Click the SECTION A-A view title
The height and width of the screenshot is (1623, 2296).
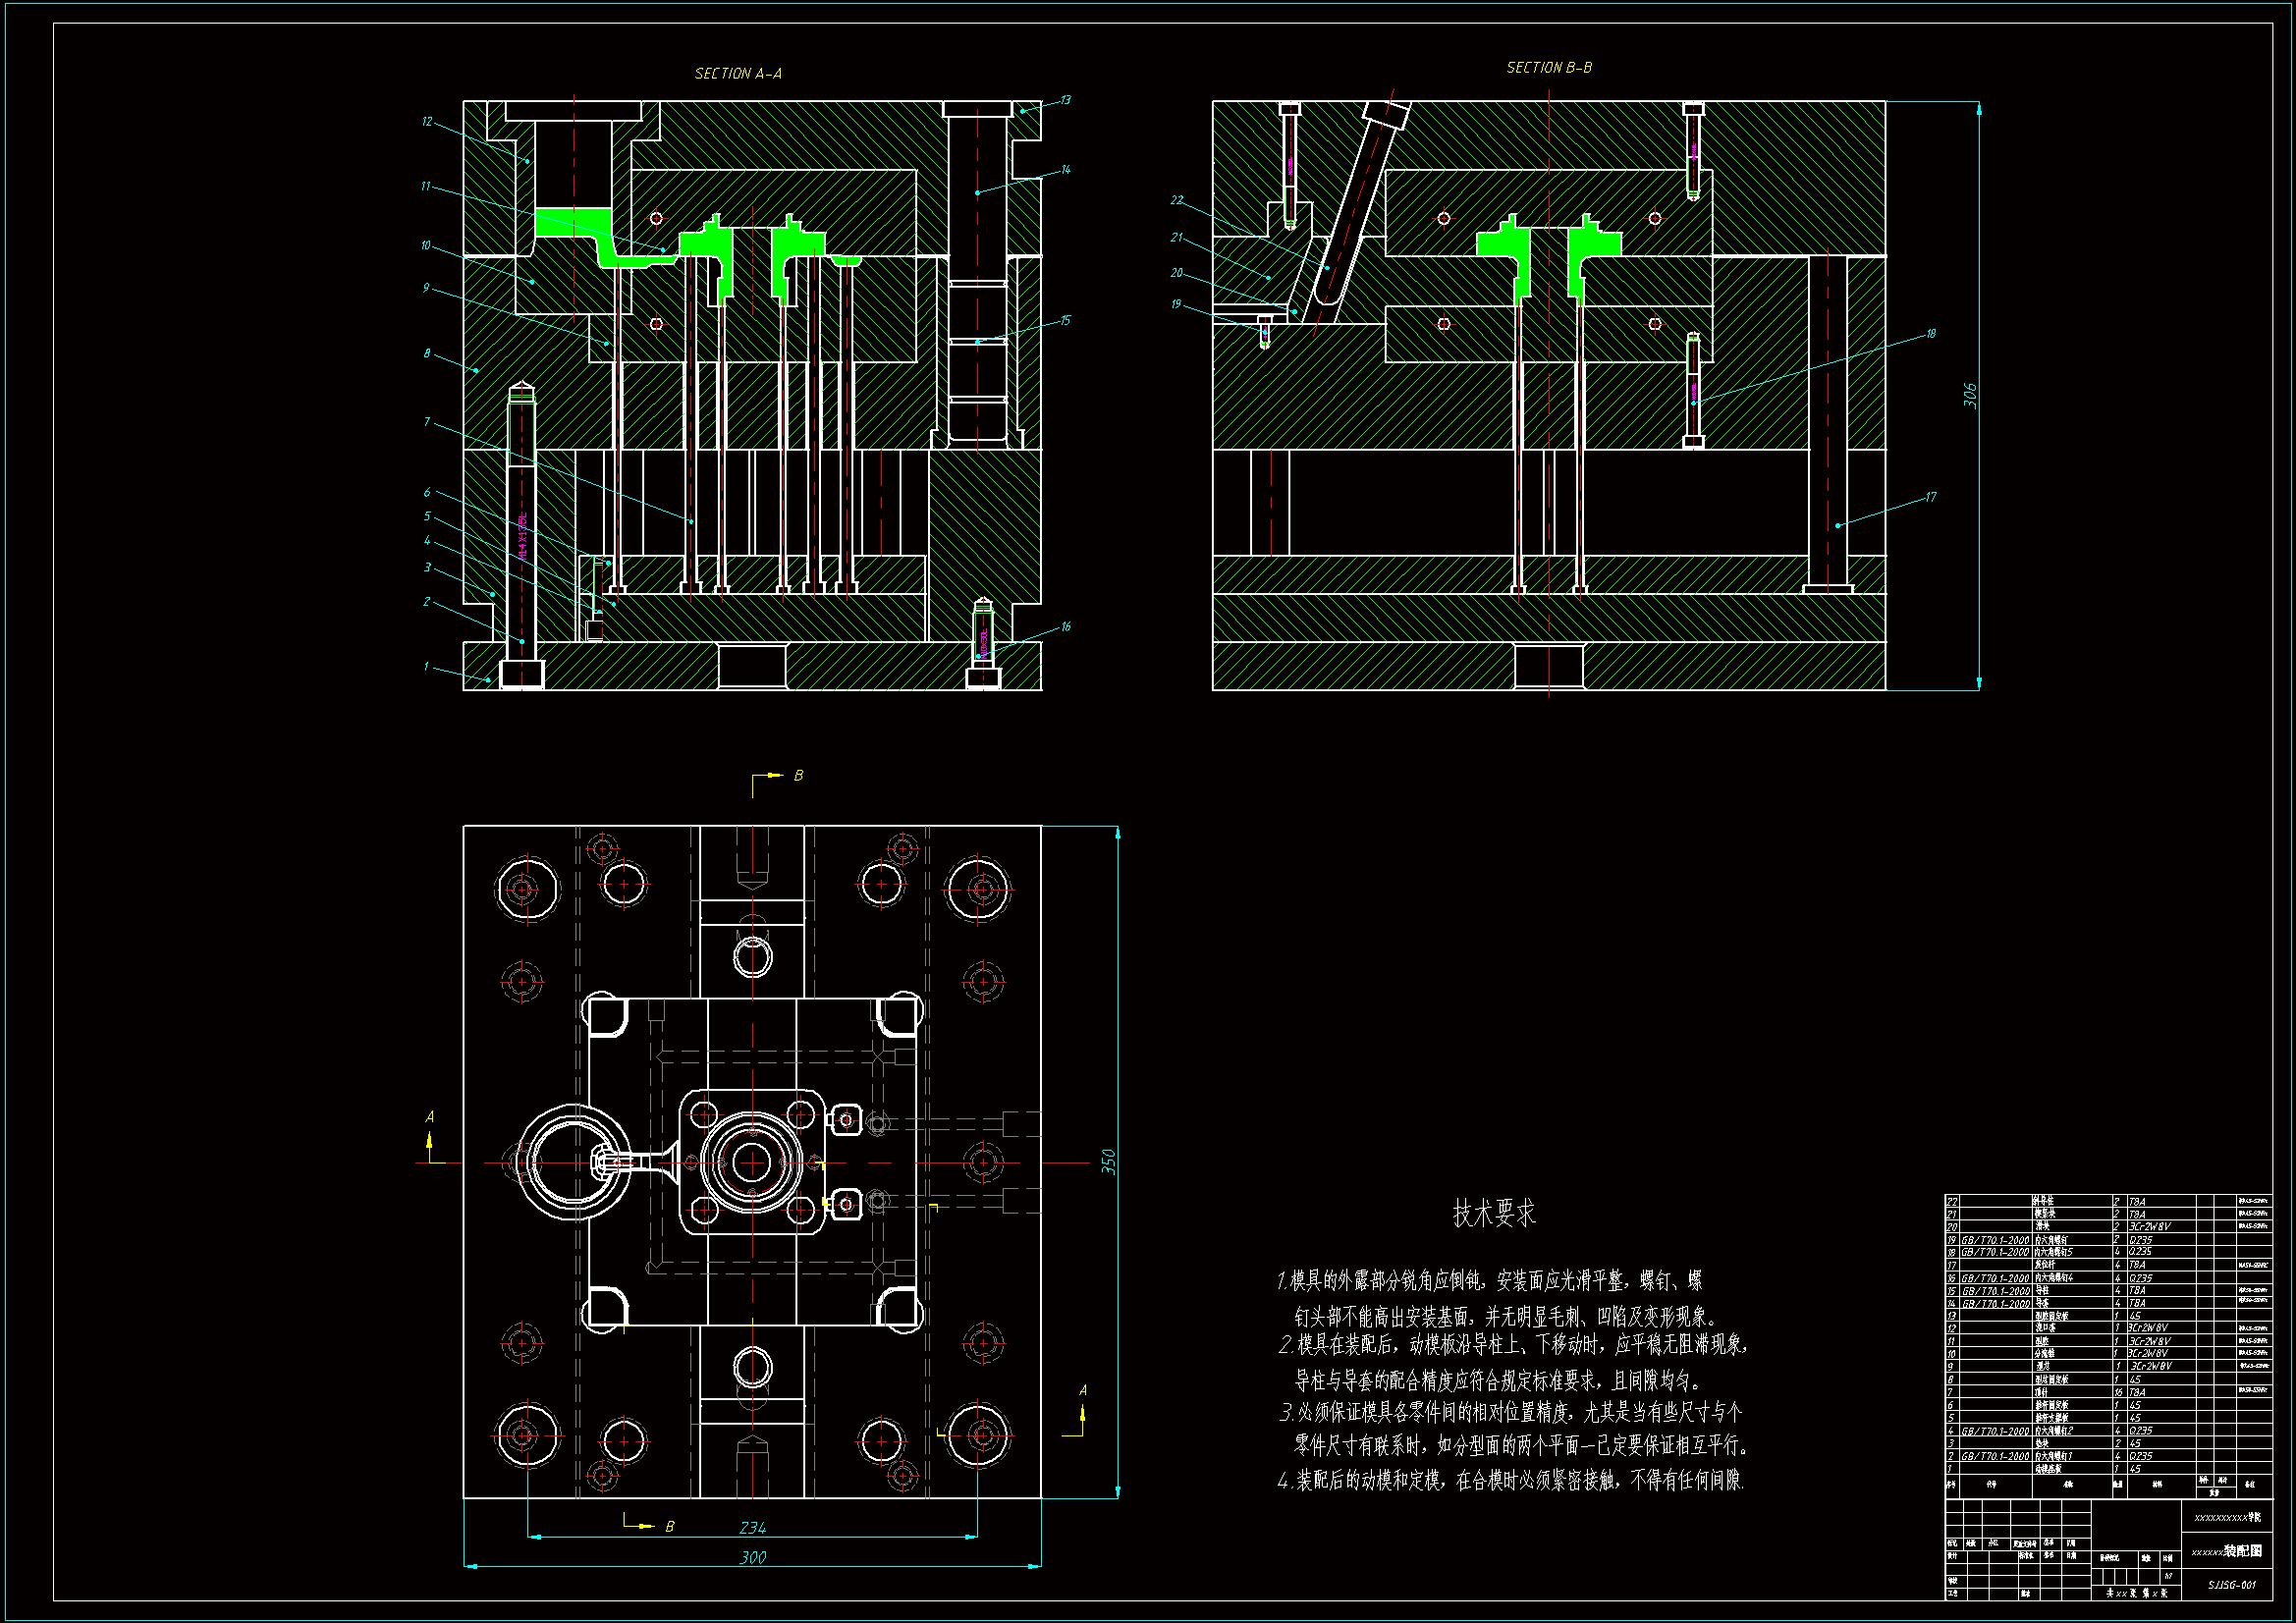tap(738, 74)
